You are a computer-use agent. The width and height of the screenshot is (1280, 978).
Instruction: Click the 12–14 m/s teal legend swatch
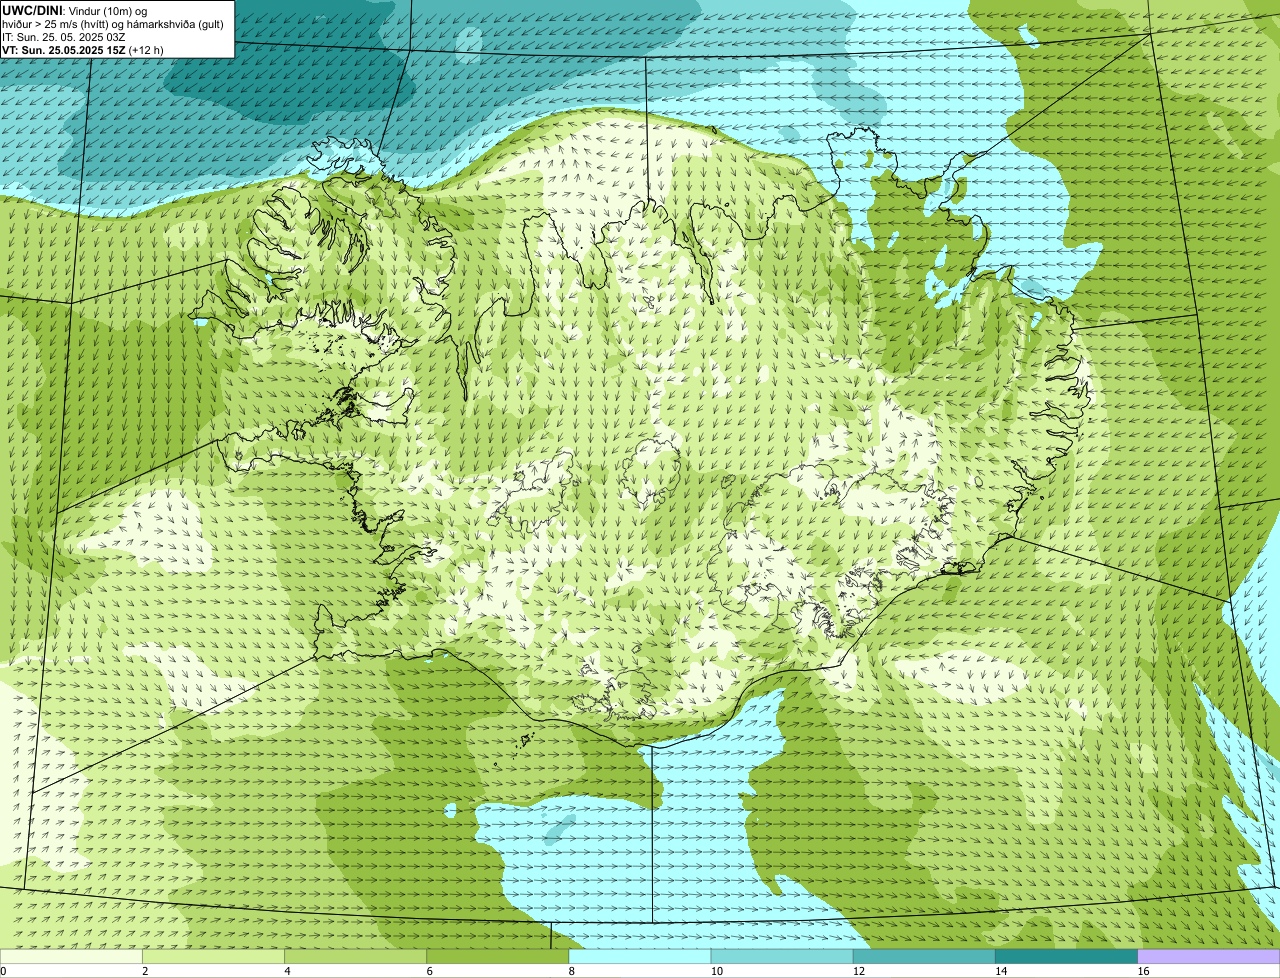point(924,957)
